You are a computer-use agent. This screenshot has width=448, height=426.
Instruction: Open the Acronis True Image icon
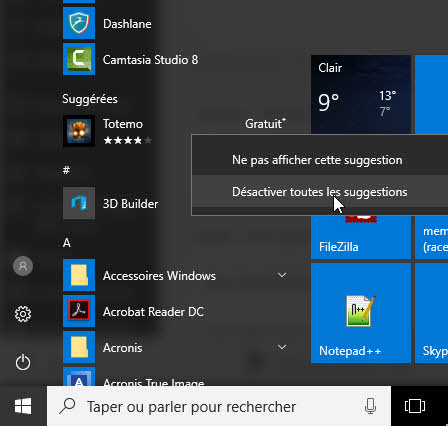[79, 377]
